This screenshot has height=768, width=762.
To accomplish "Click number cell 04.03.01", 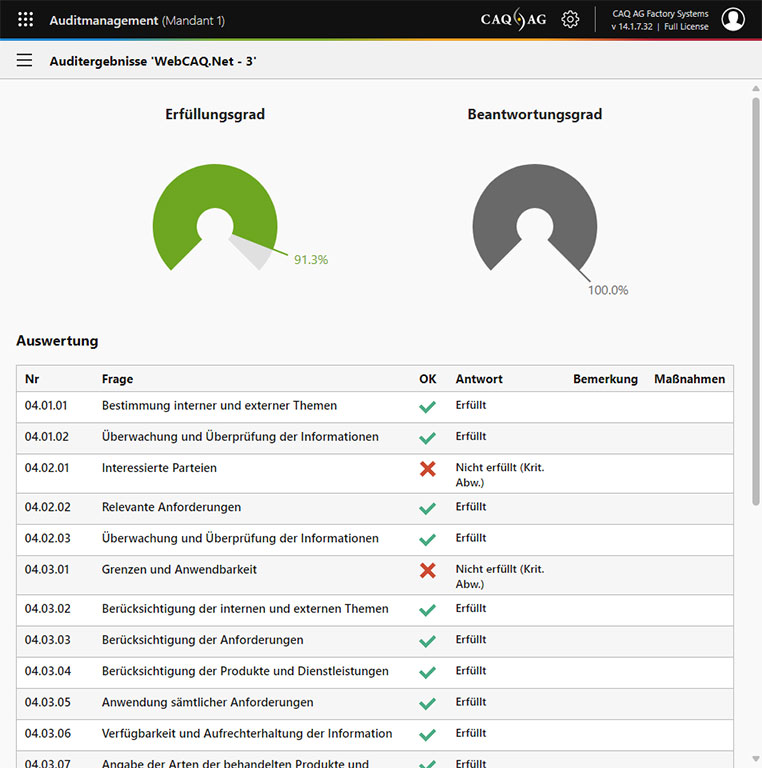I will (47, 569).
